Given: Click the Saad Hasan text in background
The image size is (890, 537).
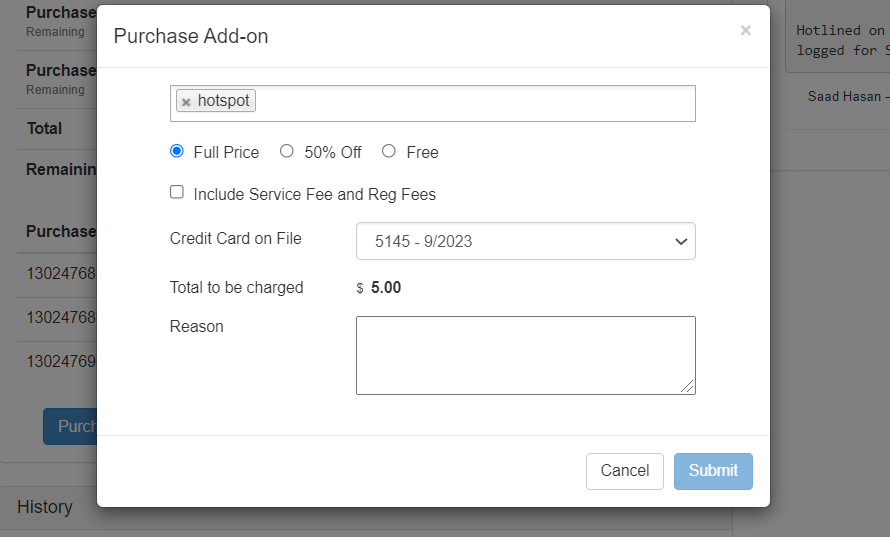Looking at the screenshot, I should click(844, 97).
